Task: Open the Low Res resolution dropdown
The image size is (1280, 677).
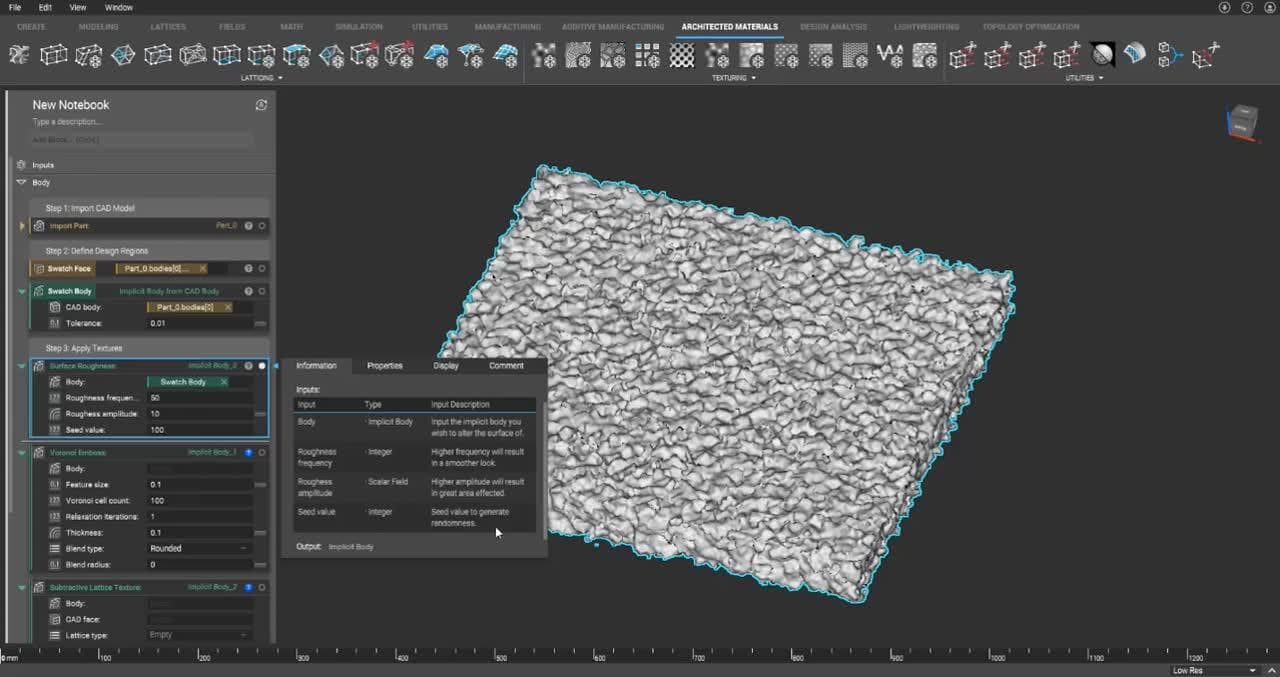Action: [1215, 670]
